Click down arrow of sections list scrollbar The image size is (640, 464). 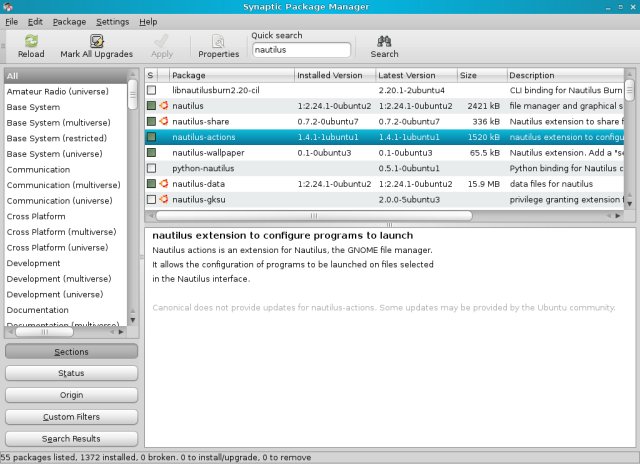[x=132, y=320]
